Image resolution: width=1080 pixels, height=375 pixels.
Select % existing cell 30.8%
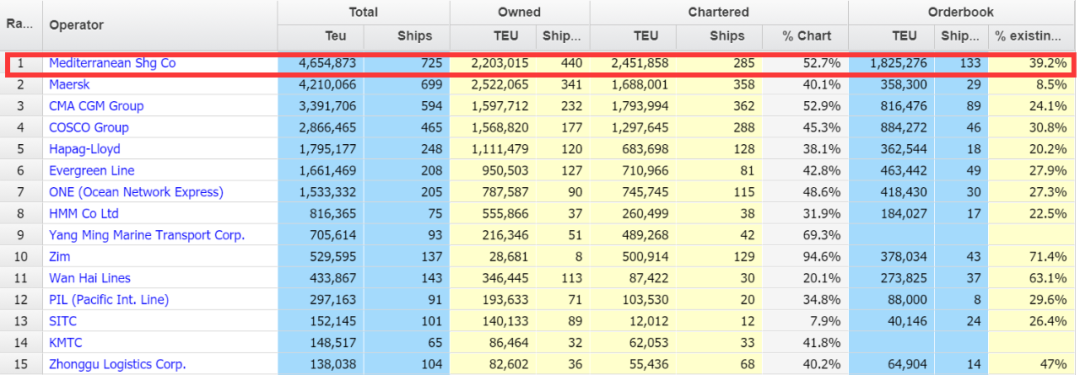1031,128
